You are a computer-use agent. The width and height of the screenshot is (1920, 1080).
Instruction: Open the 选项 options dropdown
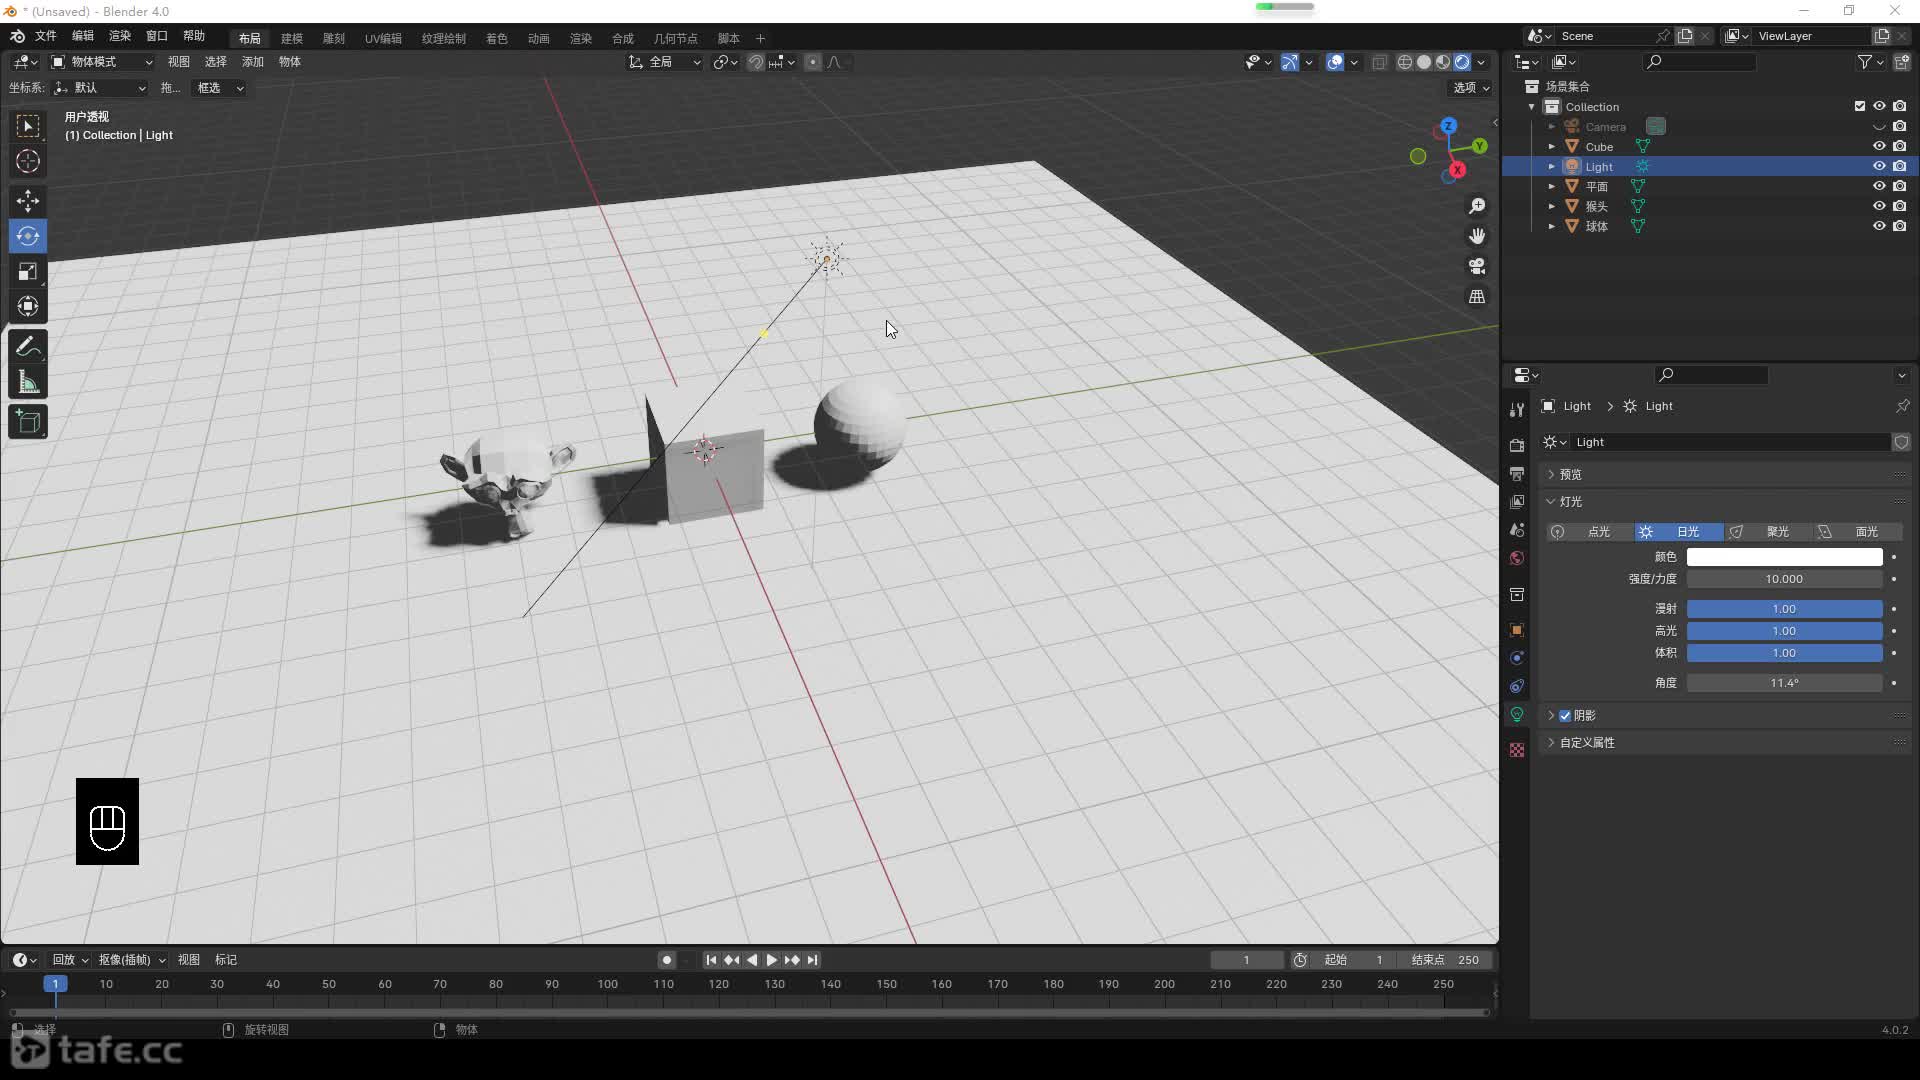pos(1471,88)
